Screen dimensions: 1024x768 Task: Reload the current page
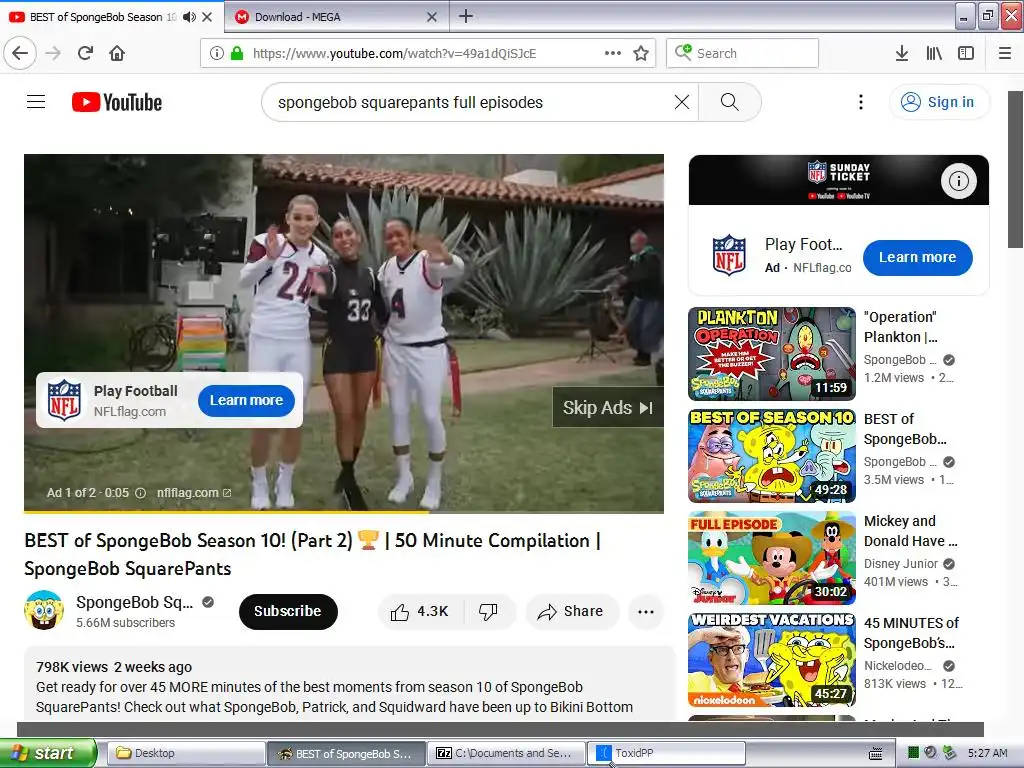point(86,53)
